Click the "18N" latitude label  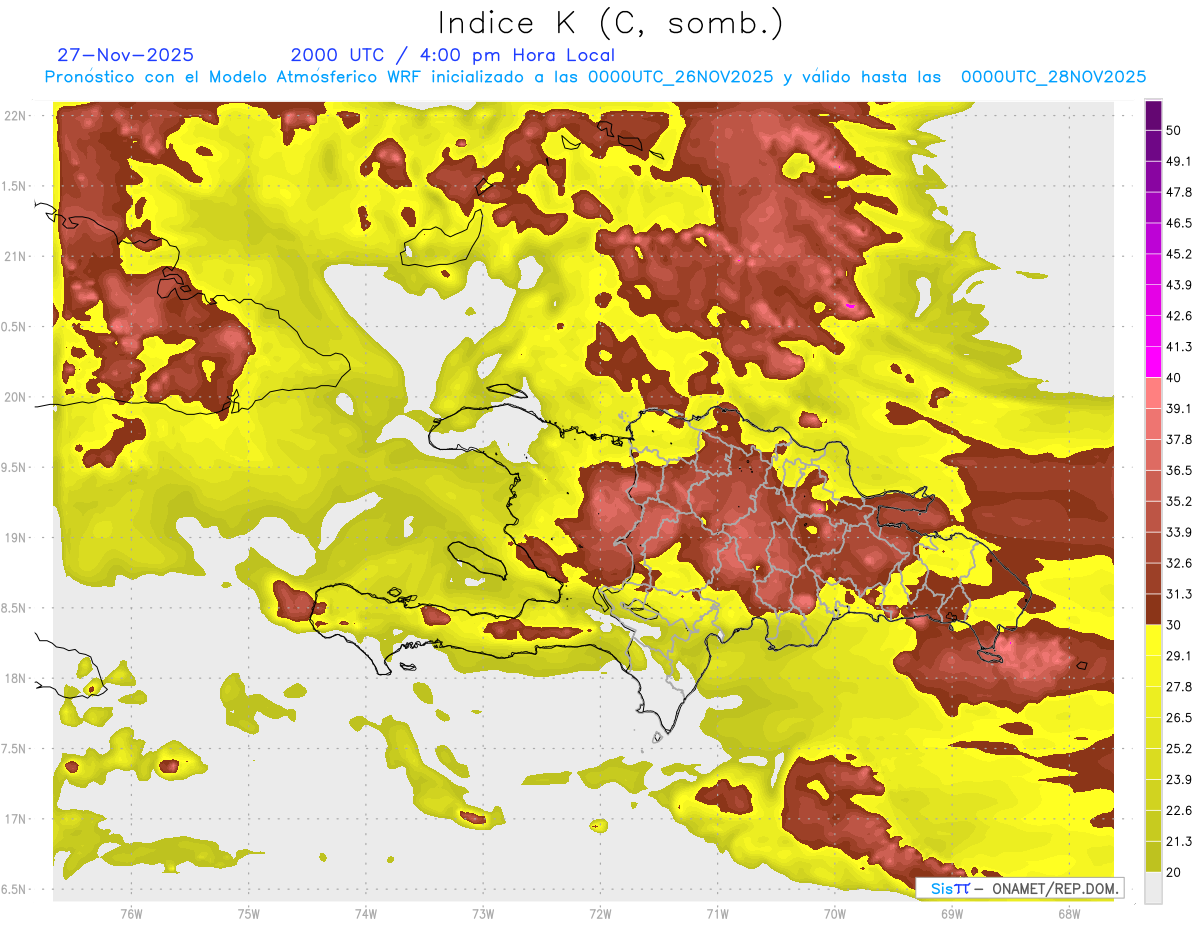click(17, 678)
